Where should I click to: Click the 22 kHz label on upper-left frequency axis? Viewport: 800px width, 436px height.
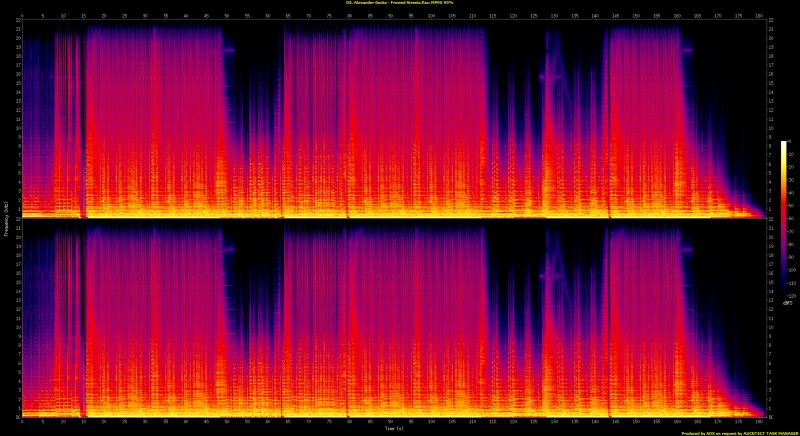click(x=15, y=22)
